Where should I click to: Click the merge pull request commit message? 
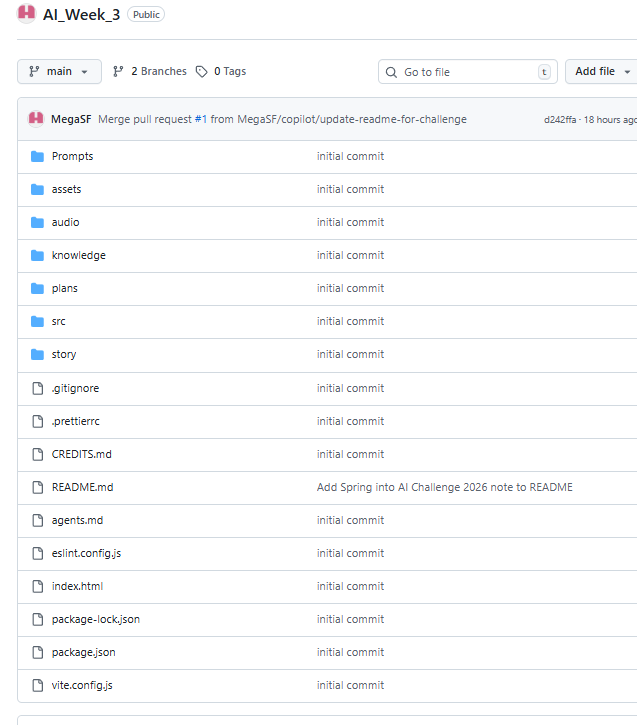tap(282, 119)
